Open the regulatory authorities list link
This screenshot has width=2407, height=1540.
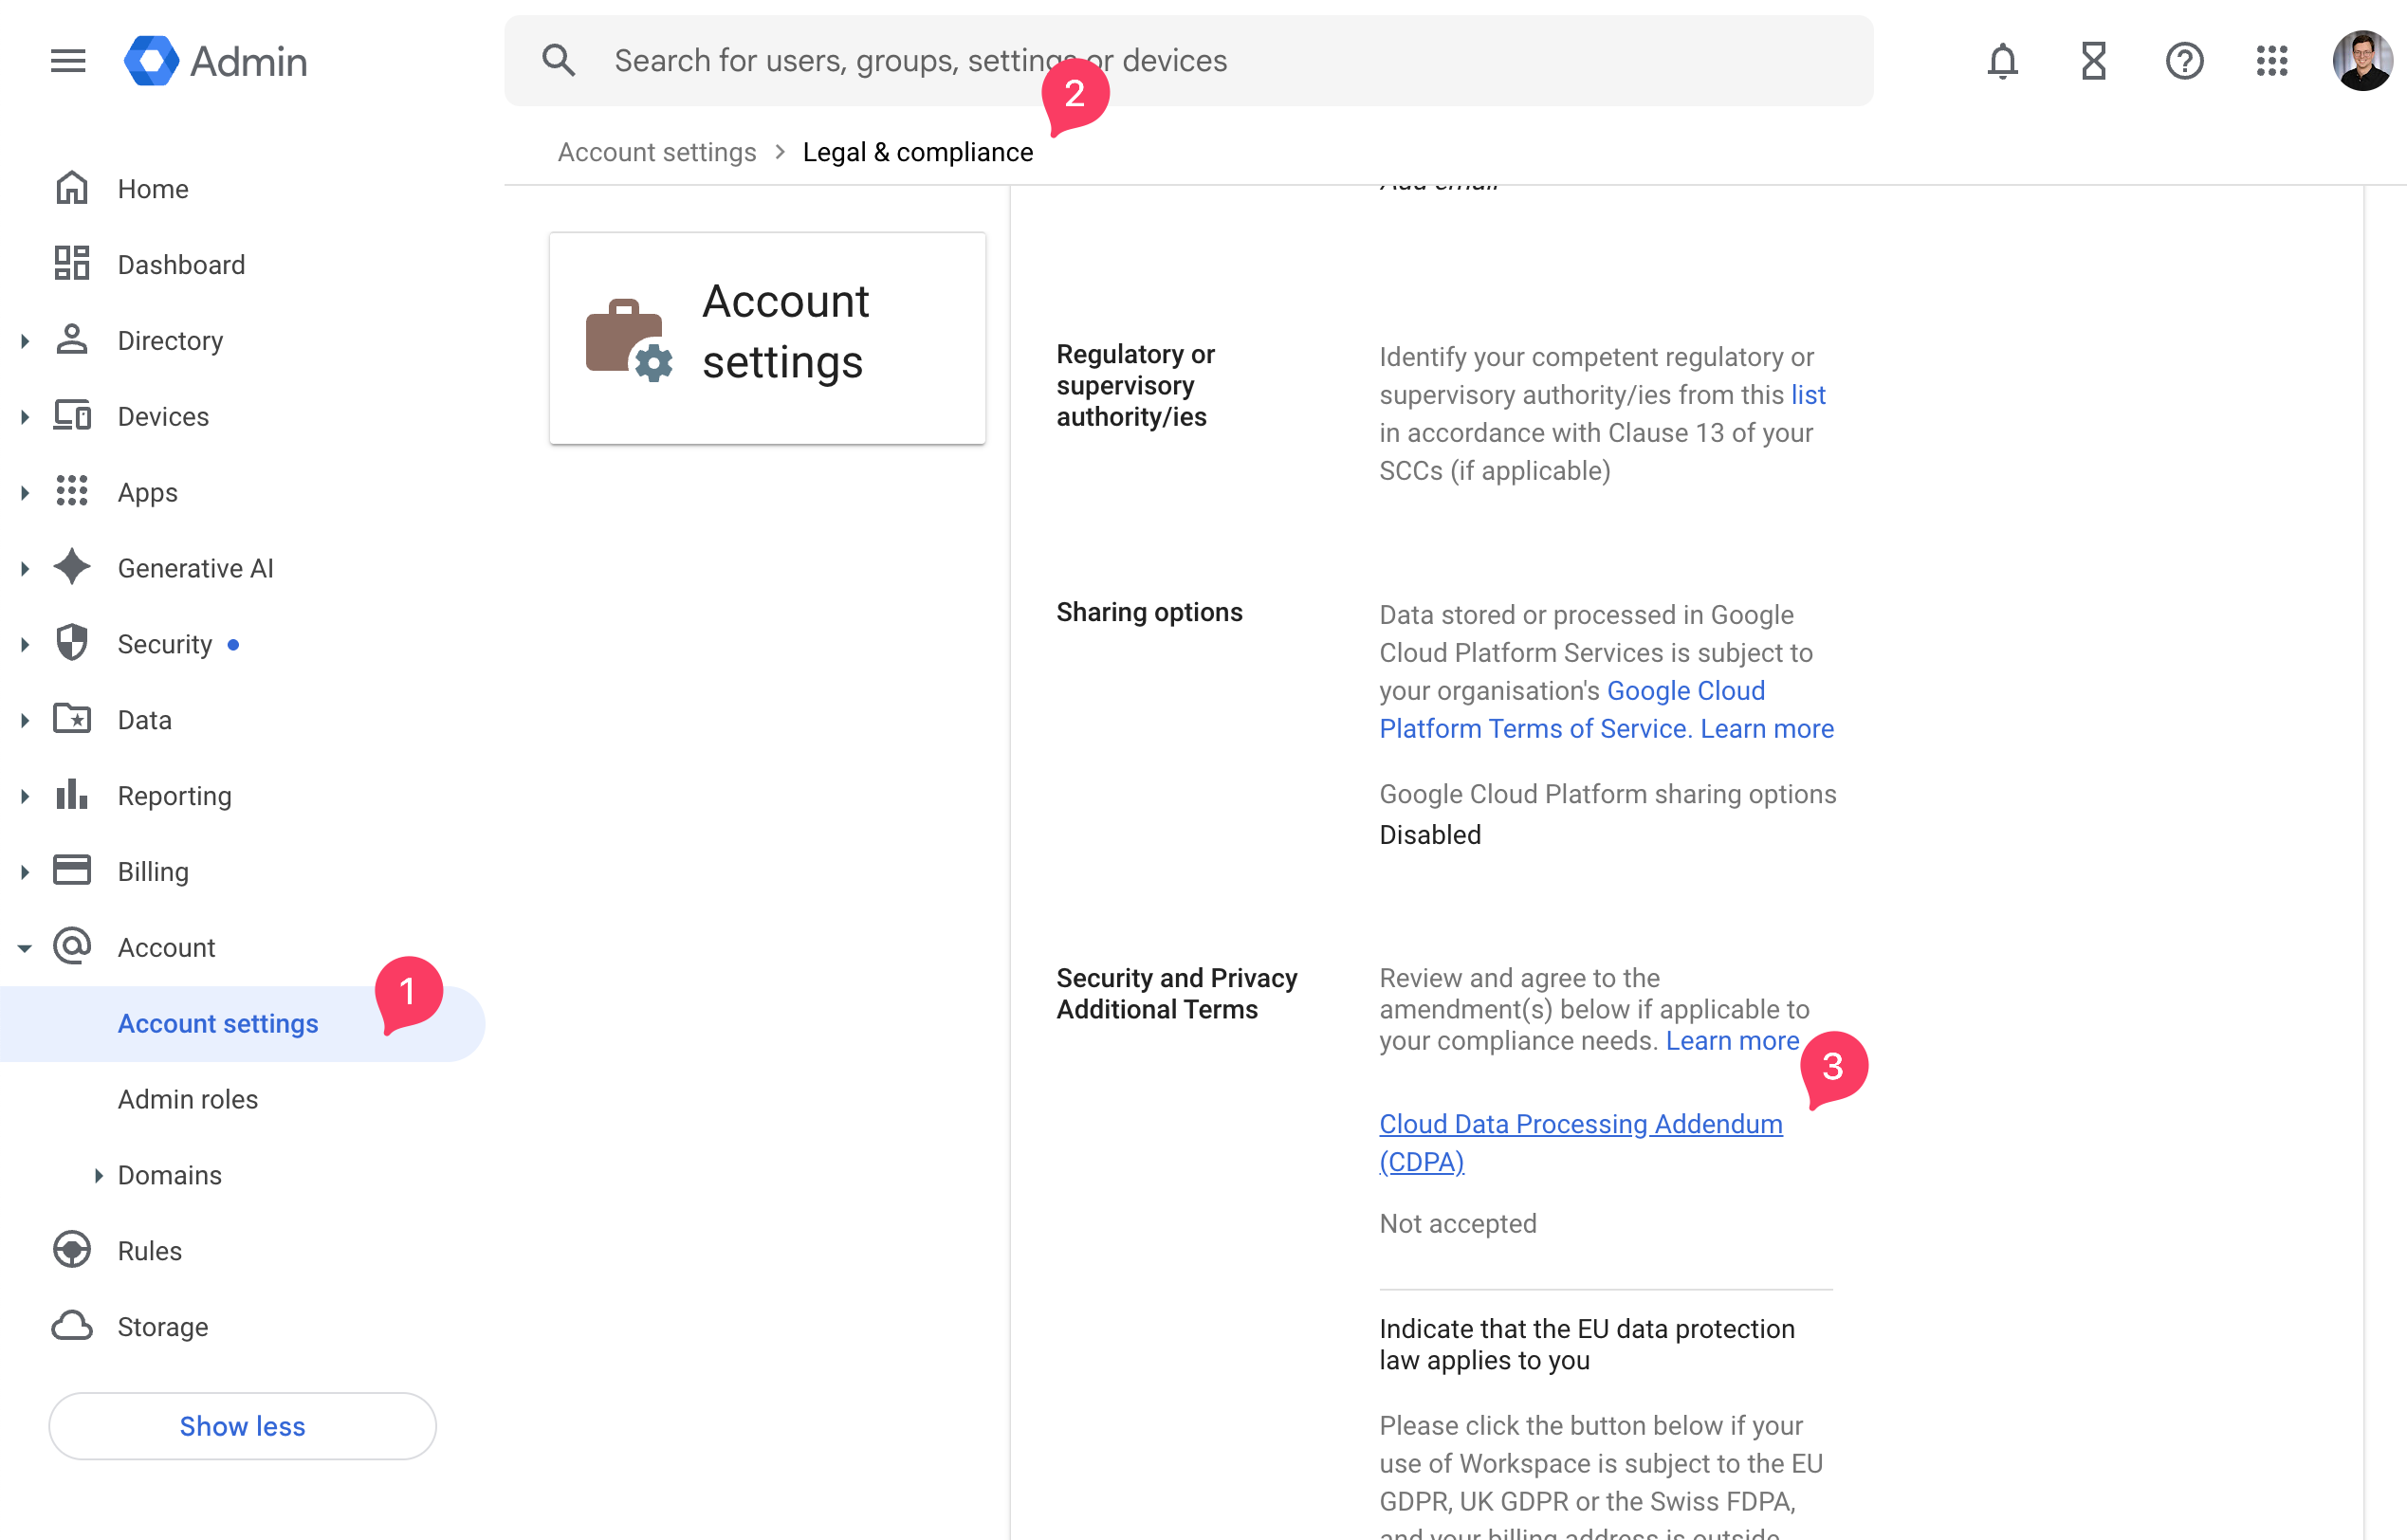pos(1808,395)
